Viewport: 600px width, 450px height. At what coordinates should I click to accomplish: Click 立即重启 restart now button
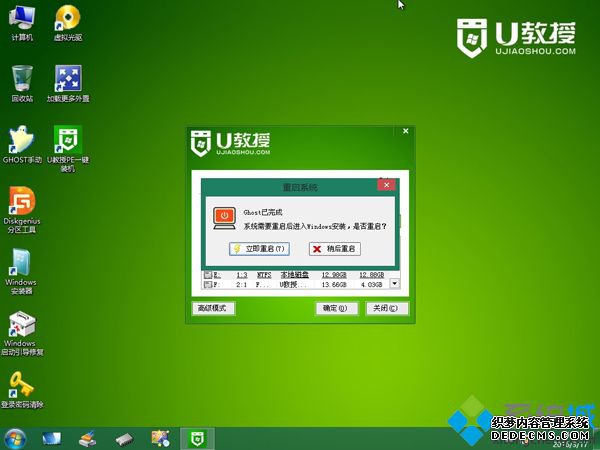pyautogui.click(x=259, y=249)
